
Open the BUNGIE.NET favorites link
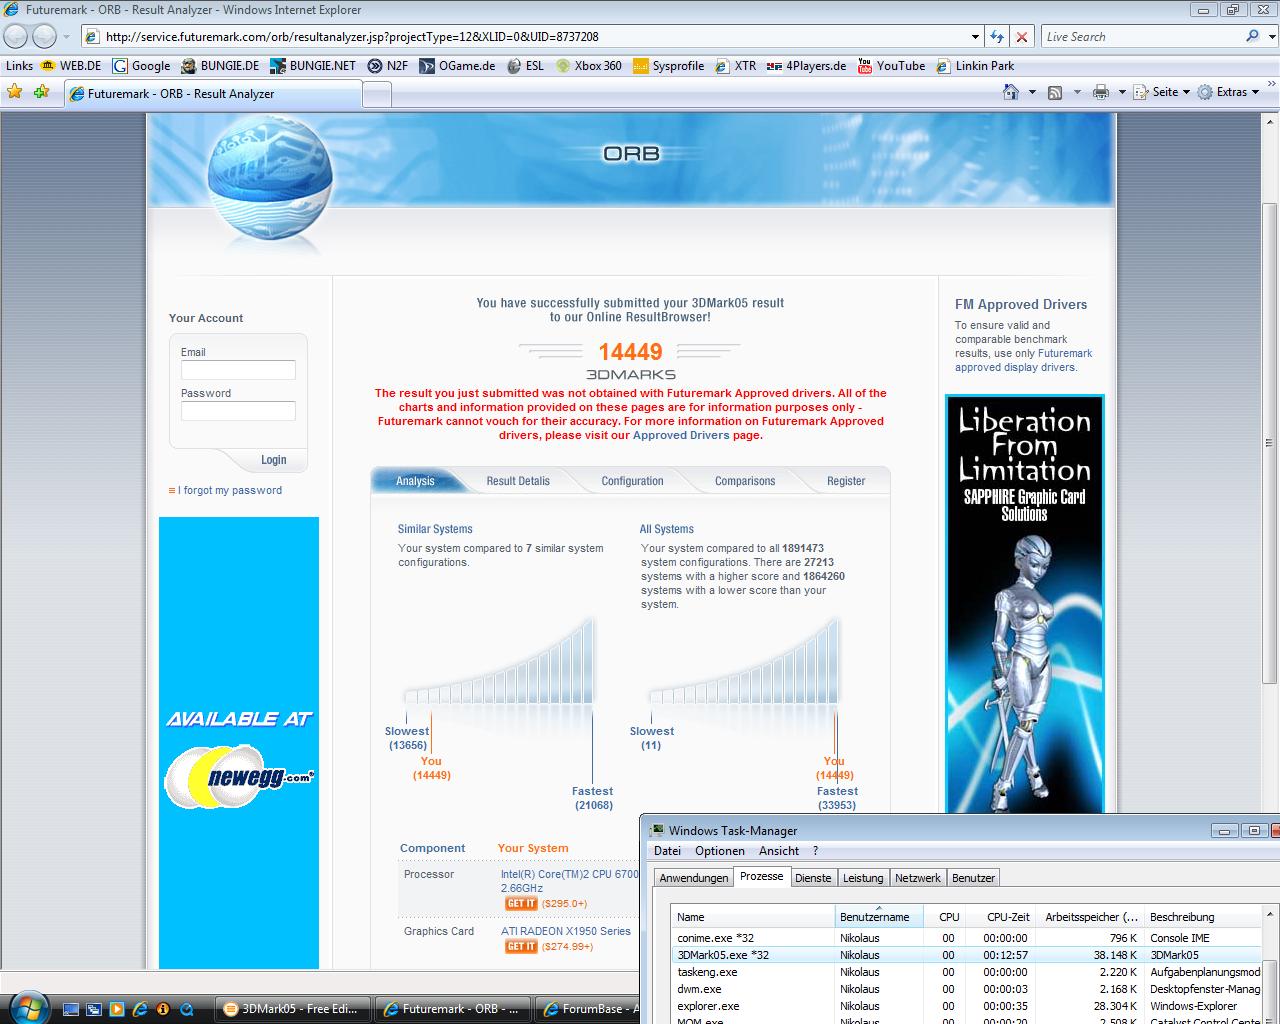(x=313, y=66)
